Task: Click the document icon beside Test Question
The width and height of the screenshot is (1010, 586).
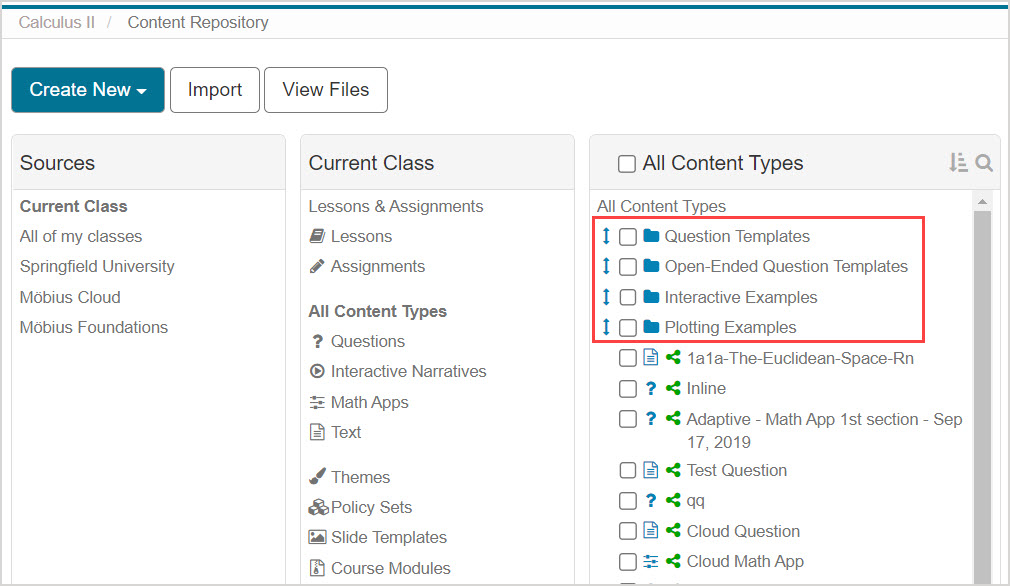Action: click(x=651, y=471)
